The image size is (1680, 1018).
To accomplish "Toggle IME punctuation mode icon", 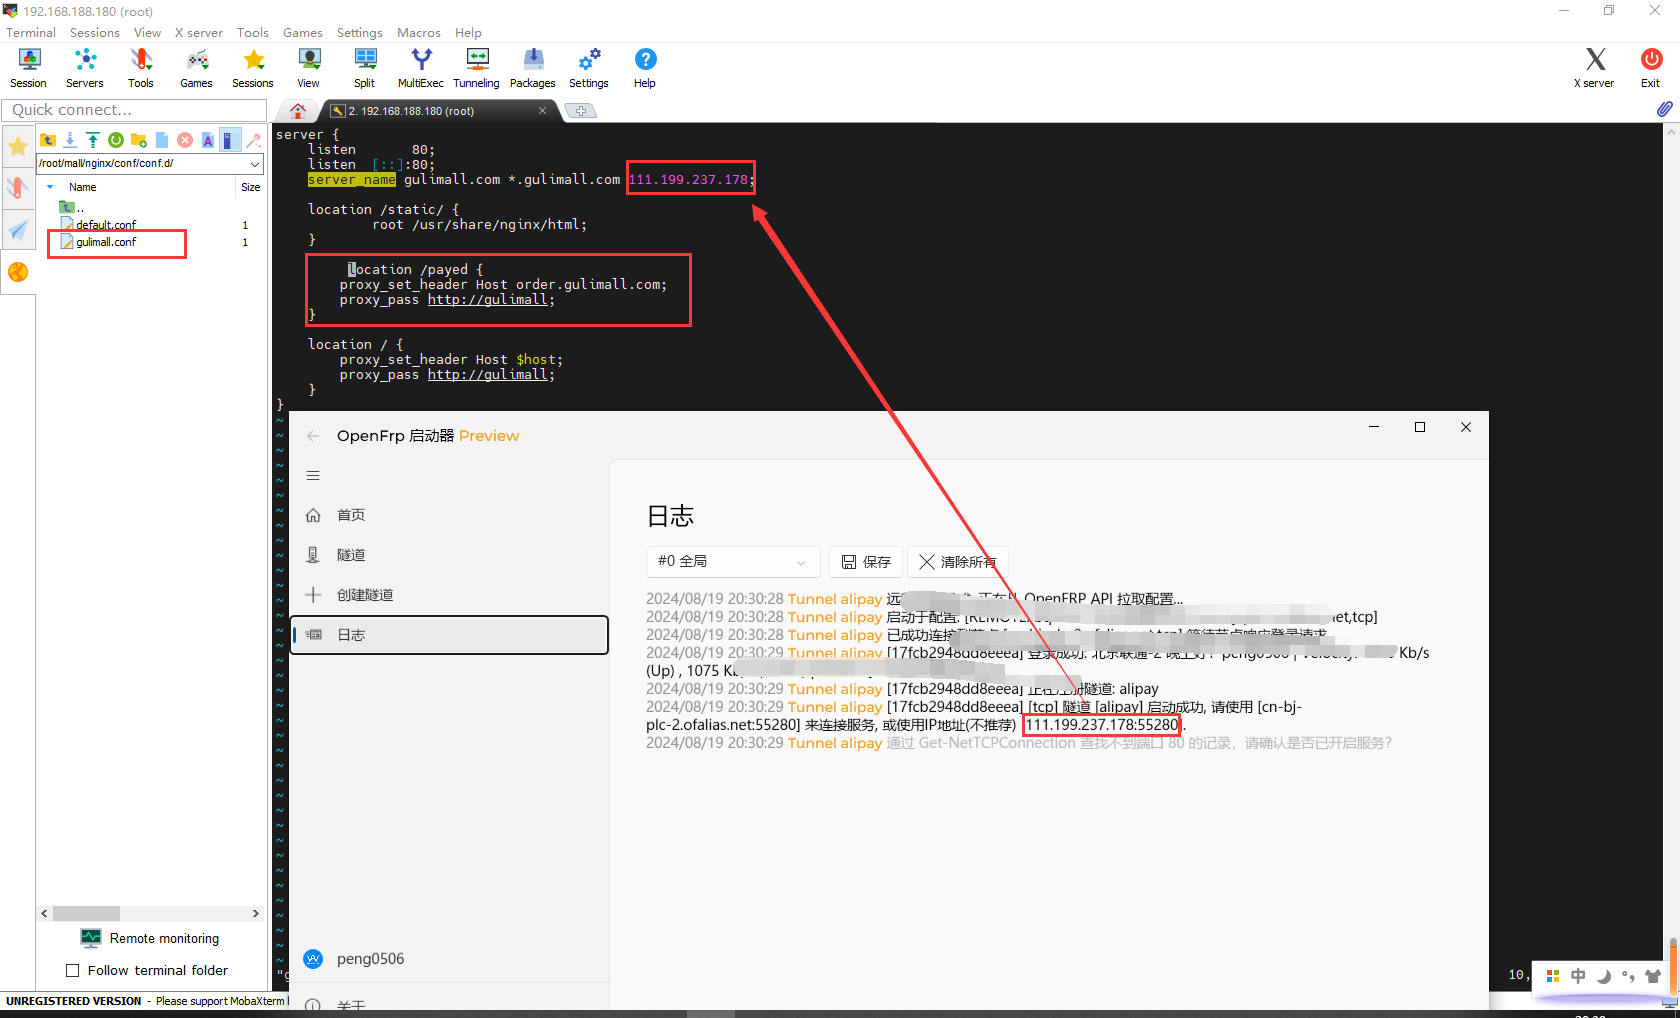I will coord(1628,976).
